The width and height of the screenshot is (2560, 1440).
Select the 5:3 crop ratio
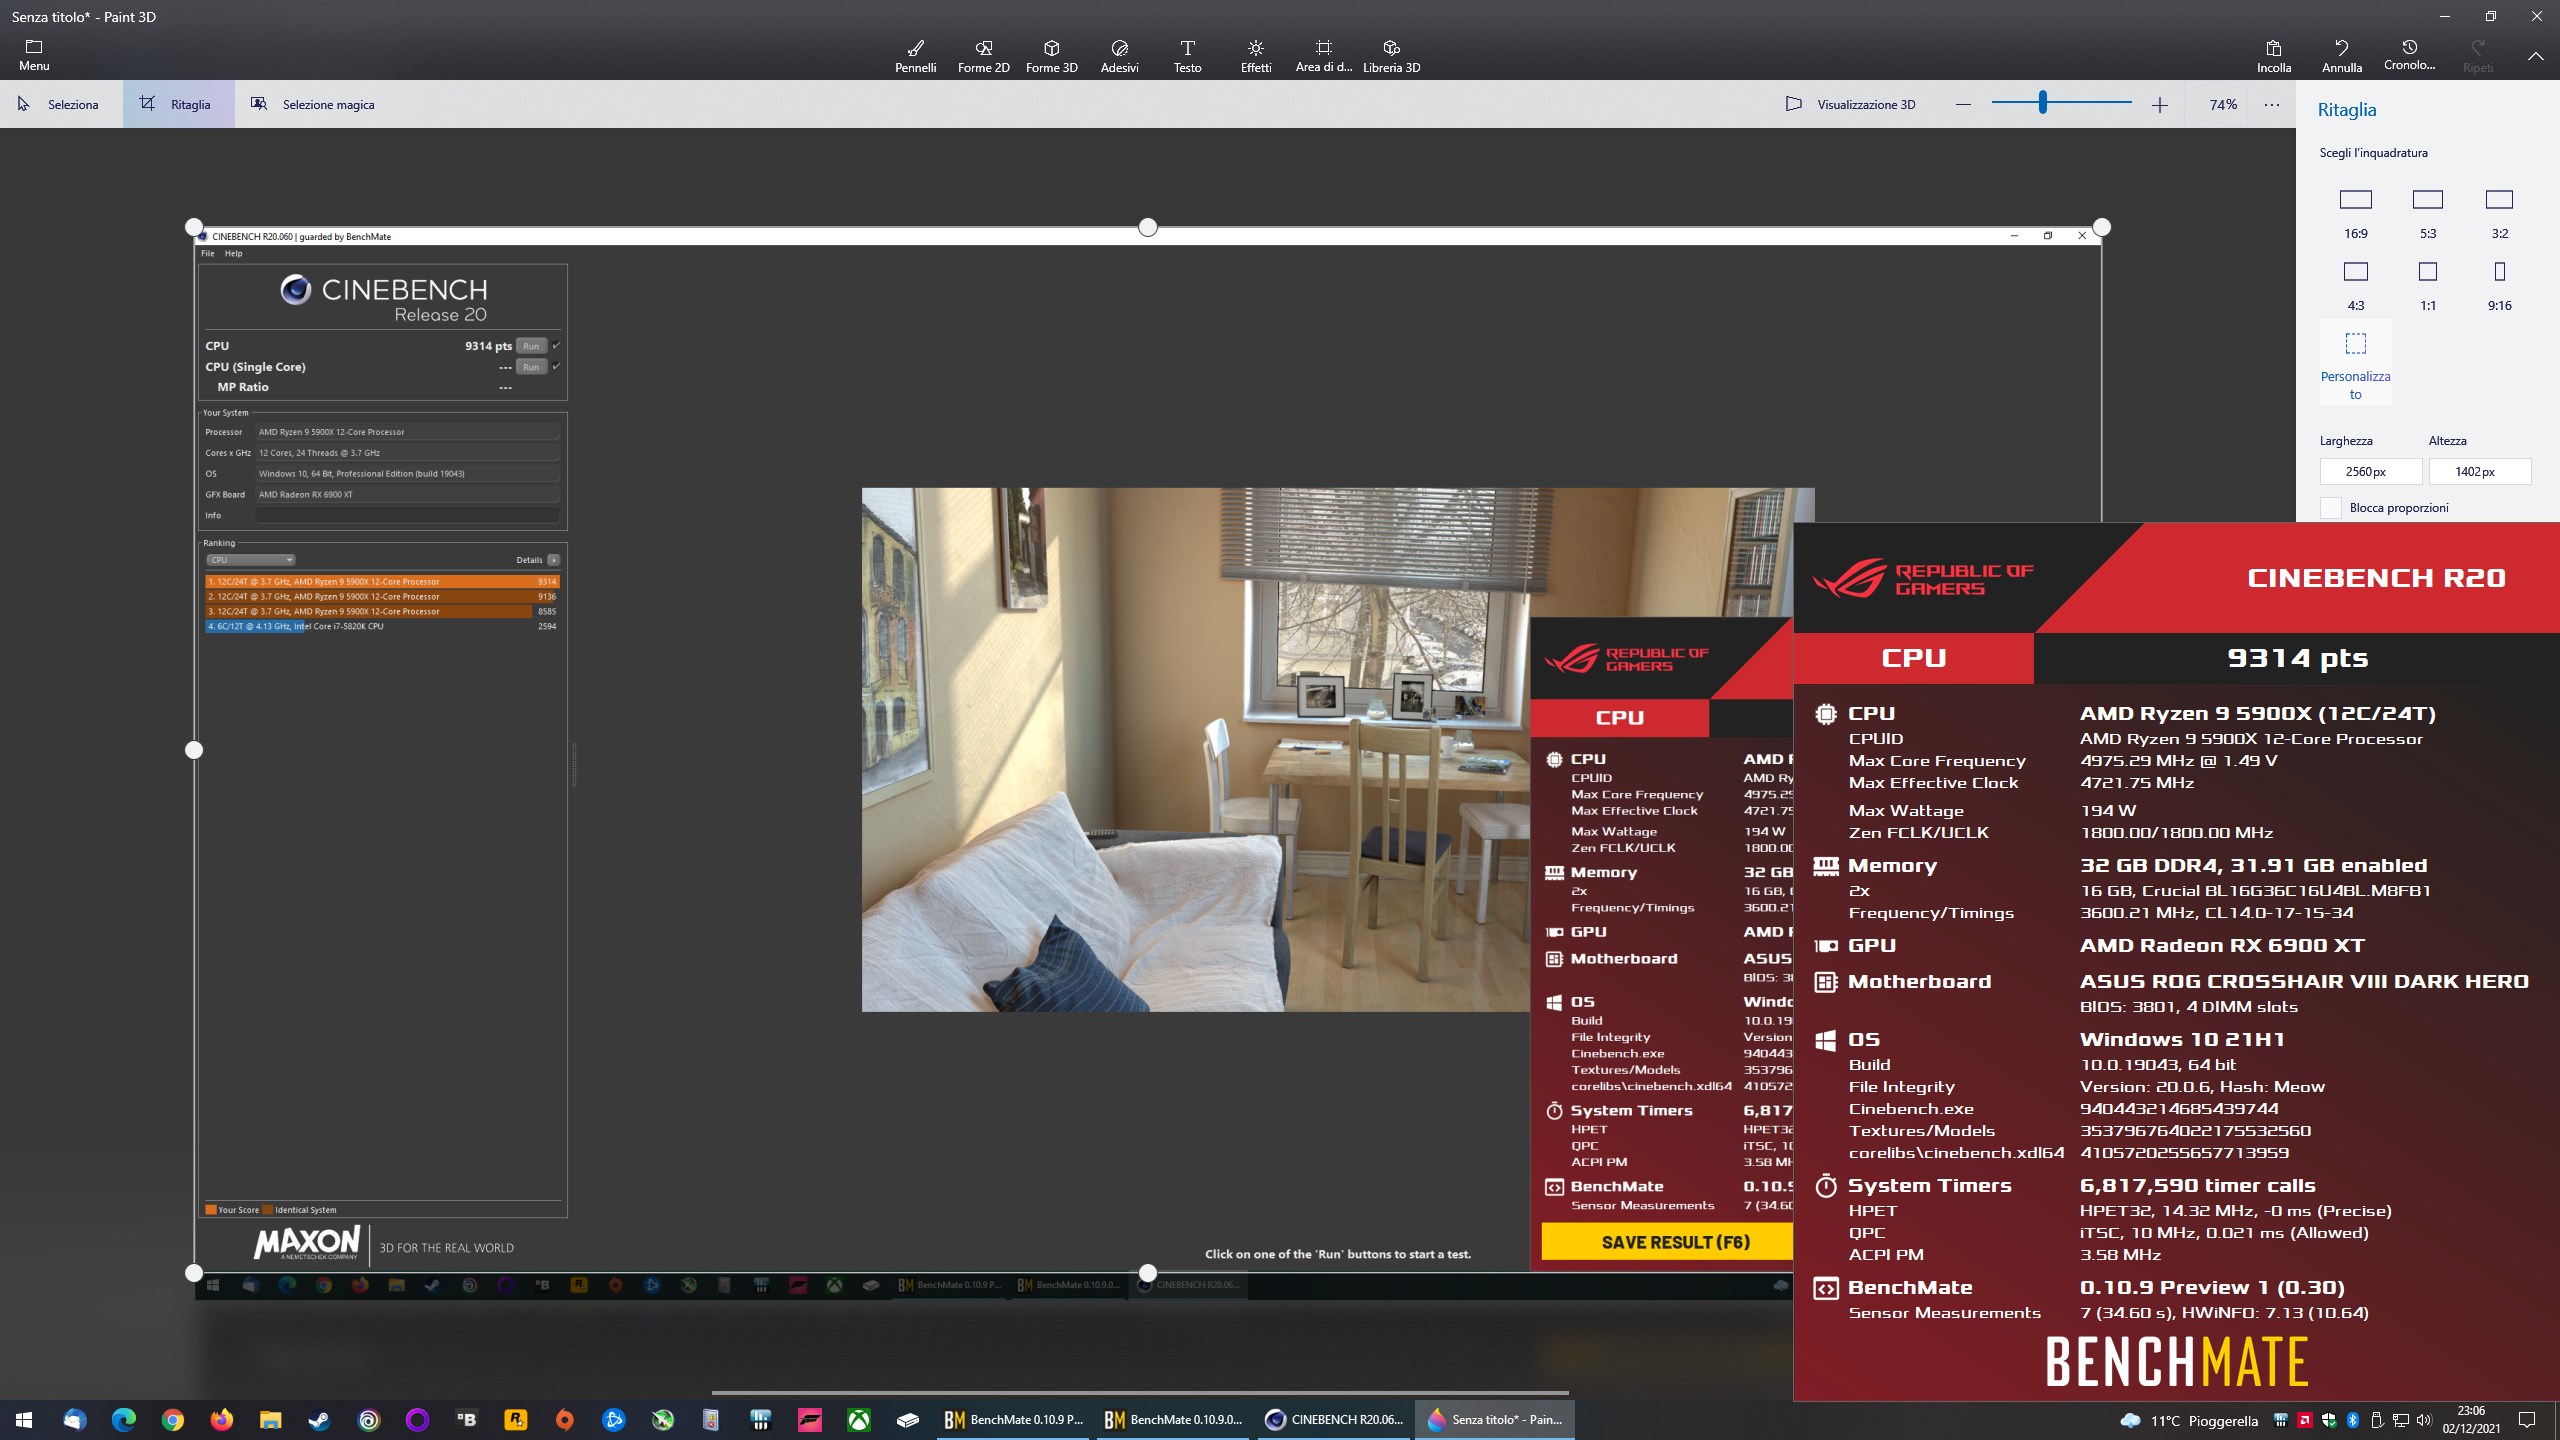pyautogui.click(x=2428, y=213)
